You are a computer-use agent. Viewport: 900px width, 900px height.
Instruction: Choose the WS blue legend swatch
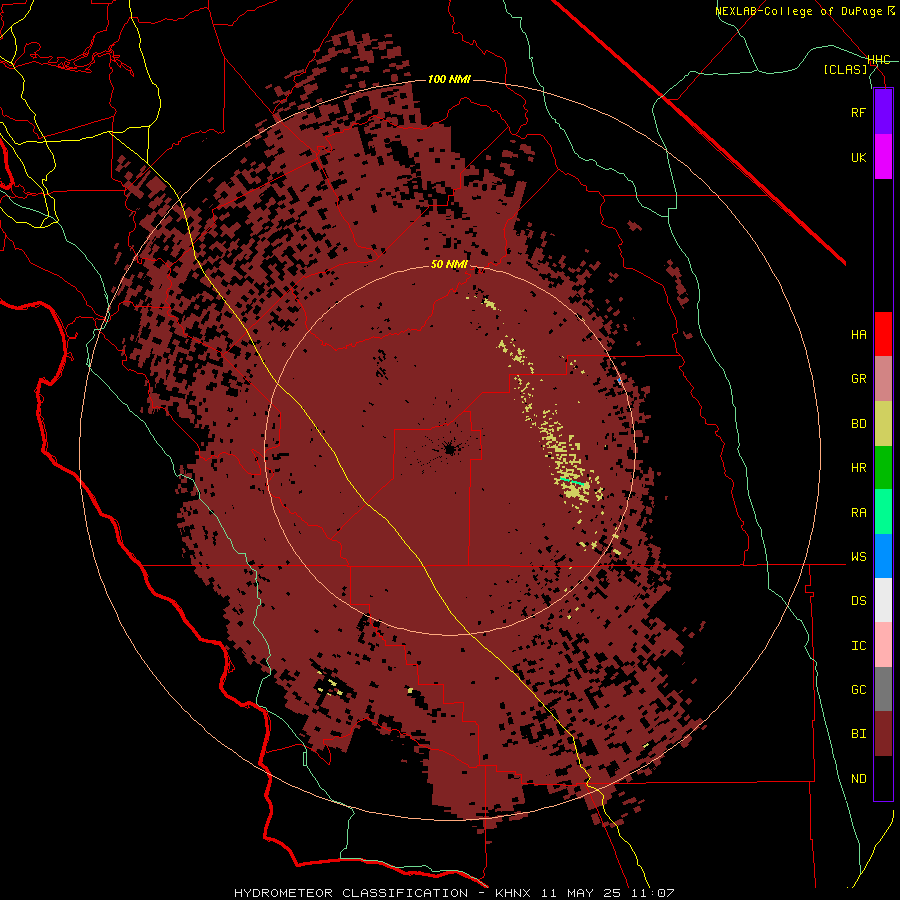(883, 556)
